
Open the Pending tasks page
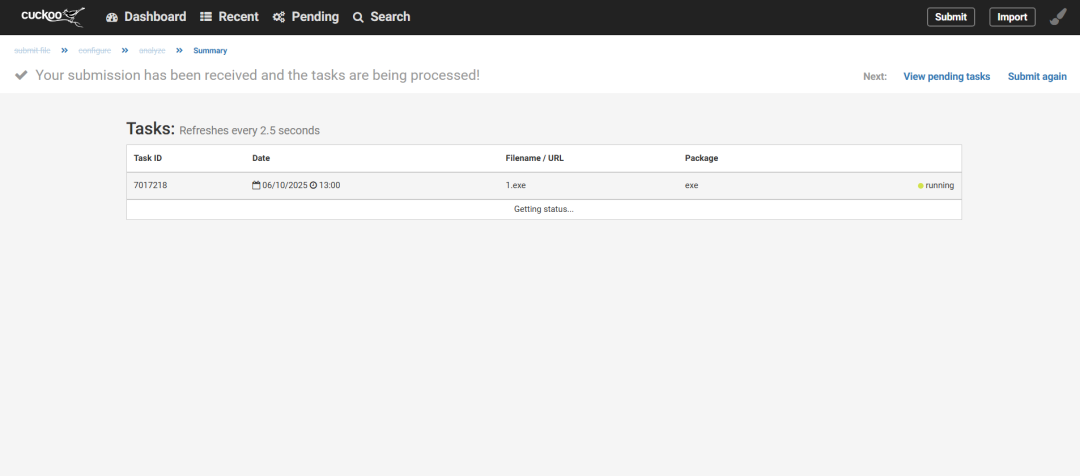pos(306,17)
